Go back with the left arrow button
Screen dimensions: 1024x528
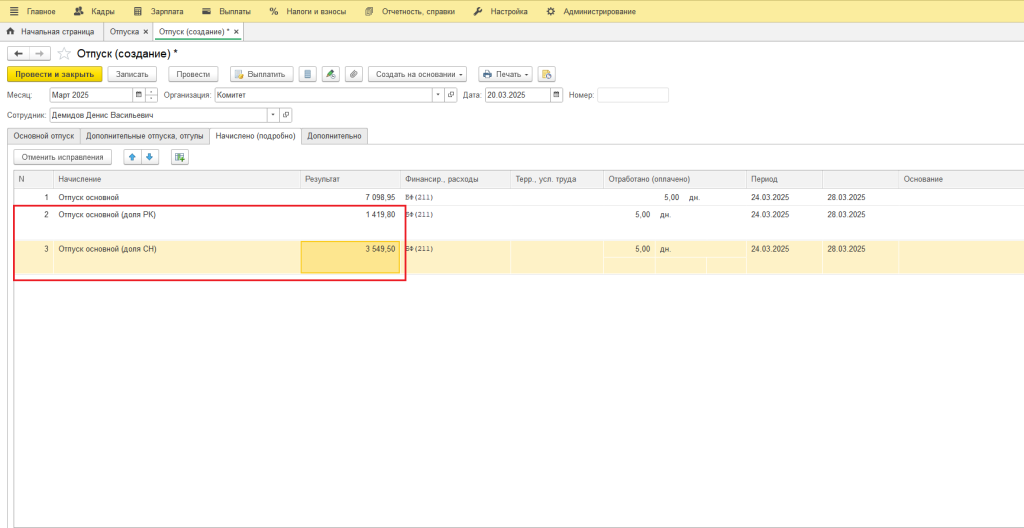[18, 54]
